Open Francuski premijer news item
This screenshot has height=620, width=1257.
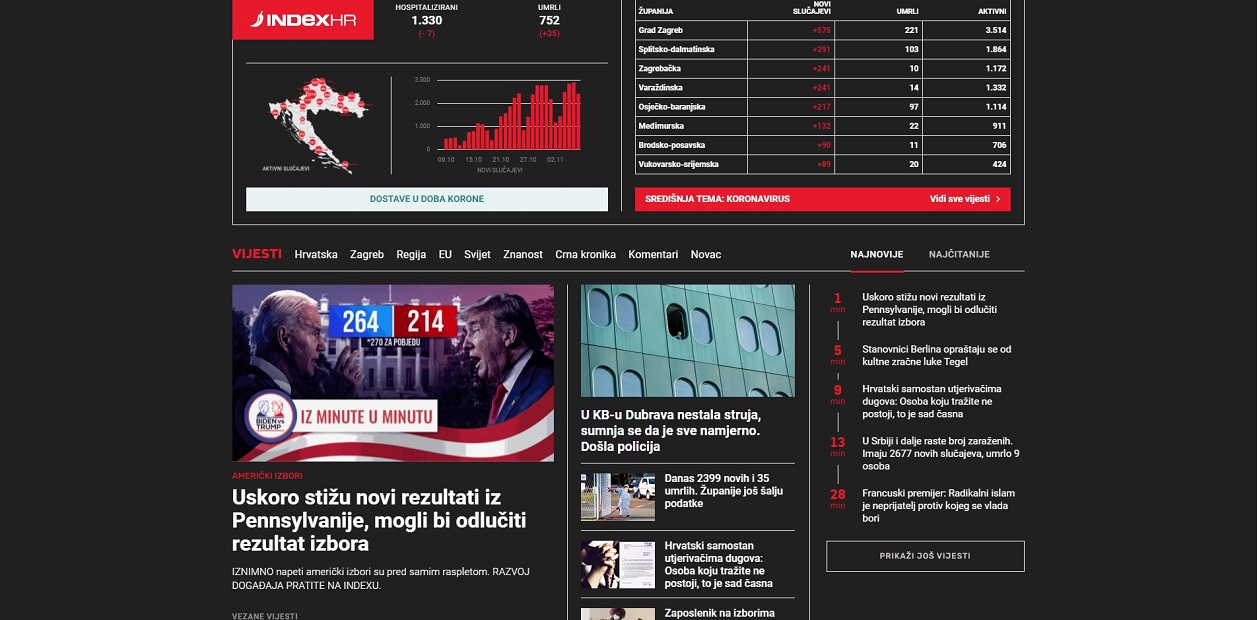[x=938, y=506]
